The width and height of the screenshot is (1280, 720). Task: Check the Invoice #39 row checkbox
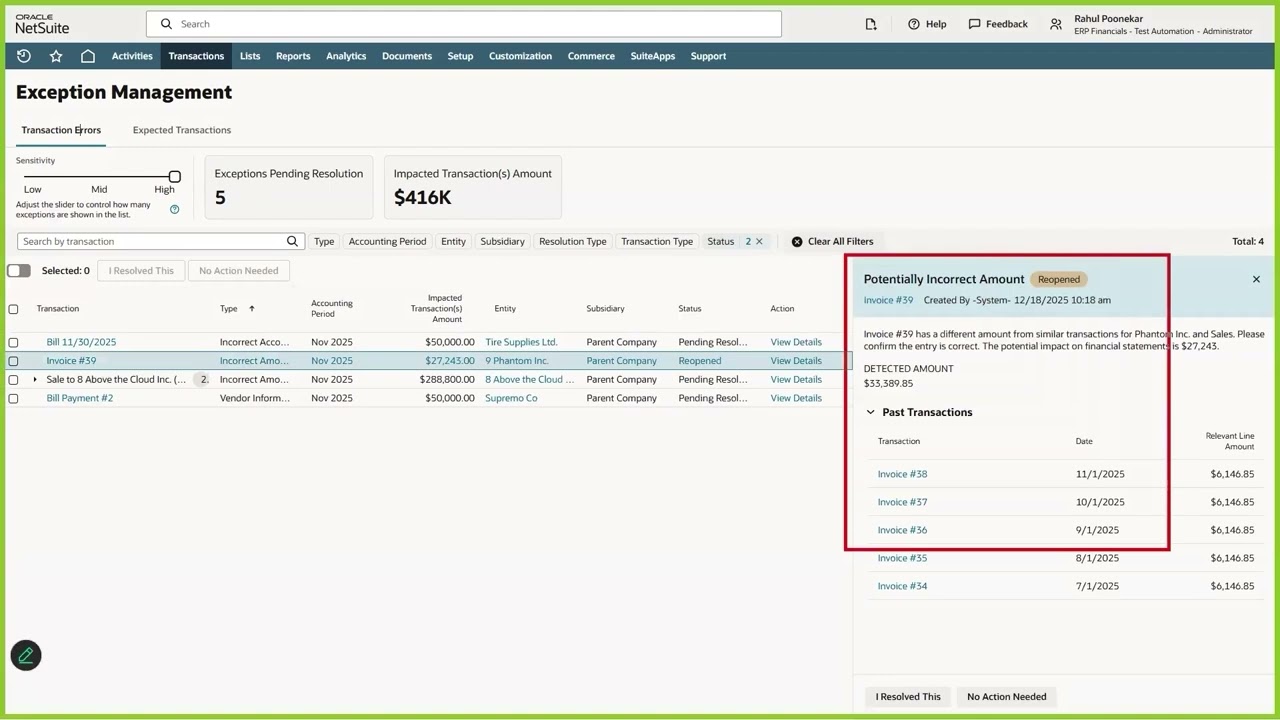click(x=13, y=361)
